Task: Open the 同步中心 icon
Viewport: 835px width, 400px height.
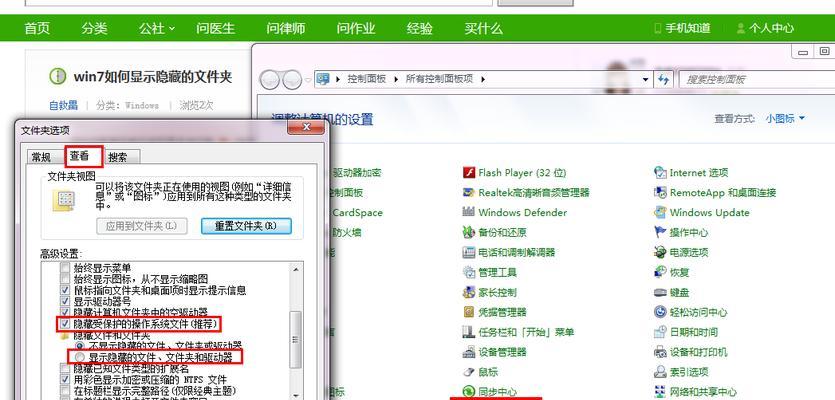Action: point(468,391)
